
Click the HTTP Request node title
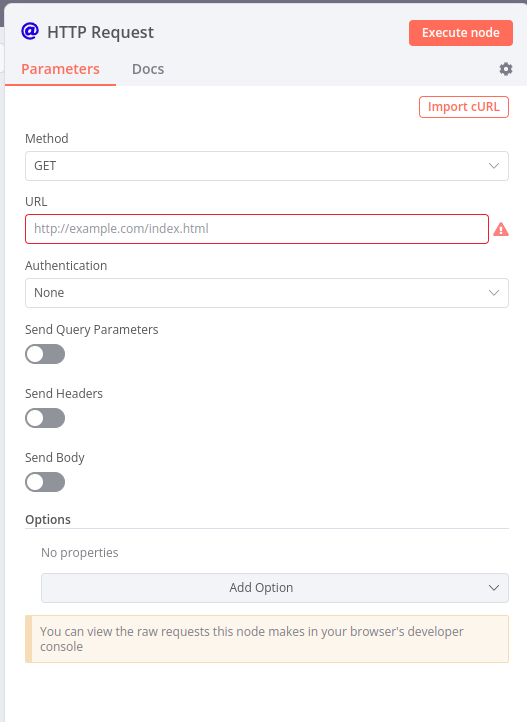click(x=100, y=32)
